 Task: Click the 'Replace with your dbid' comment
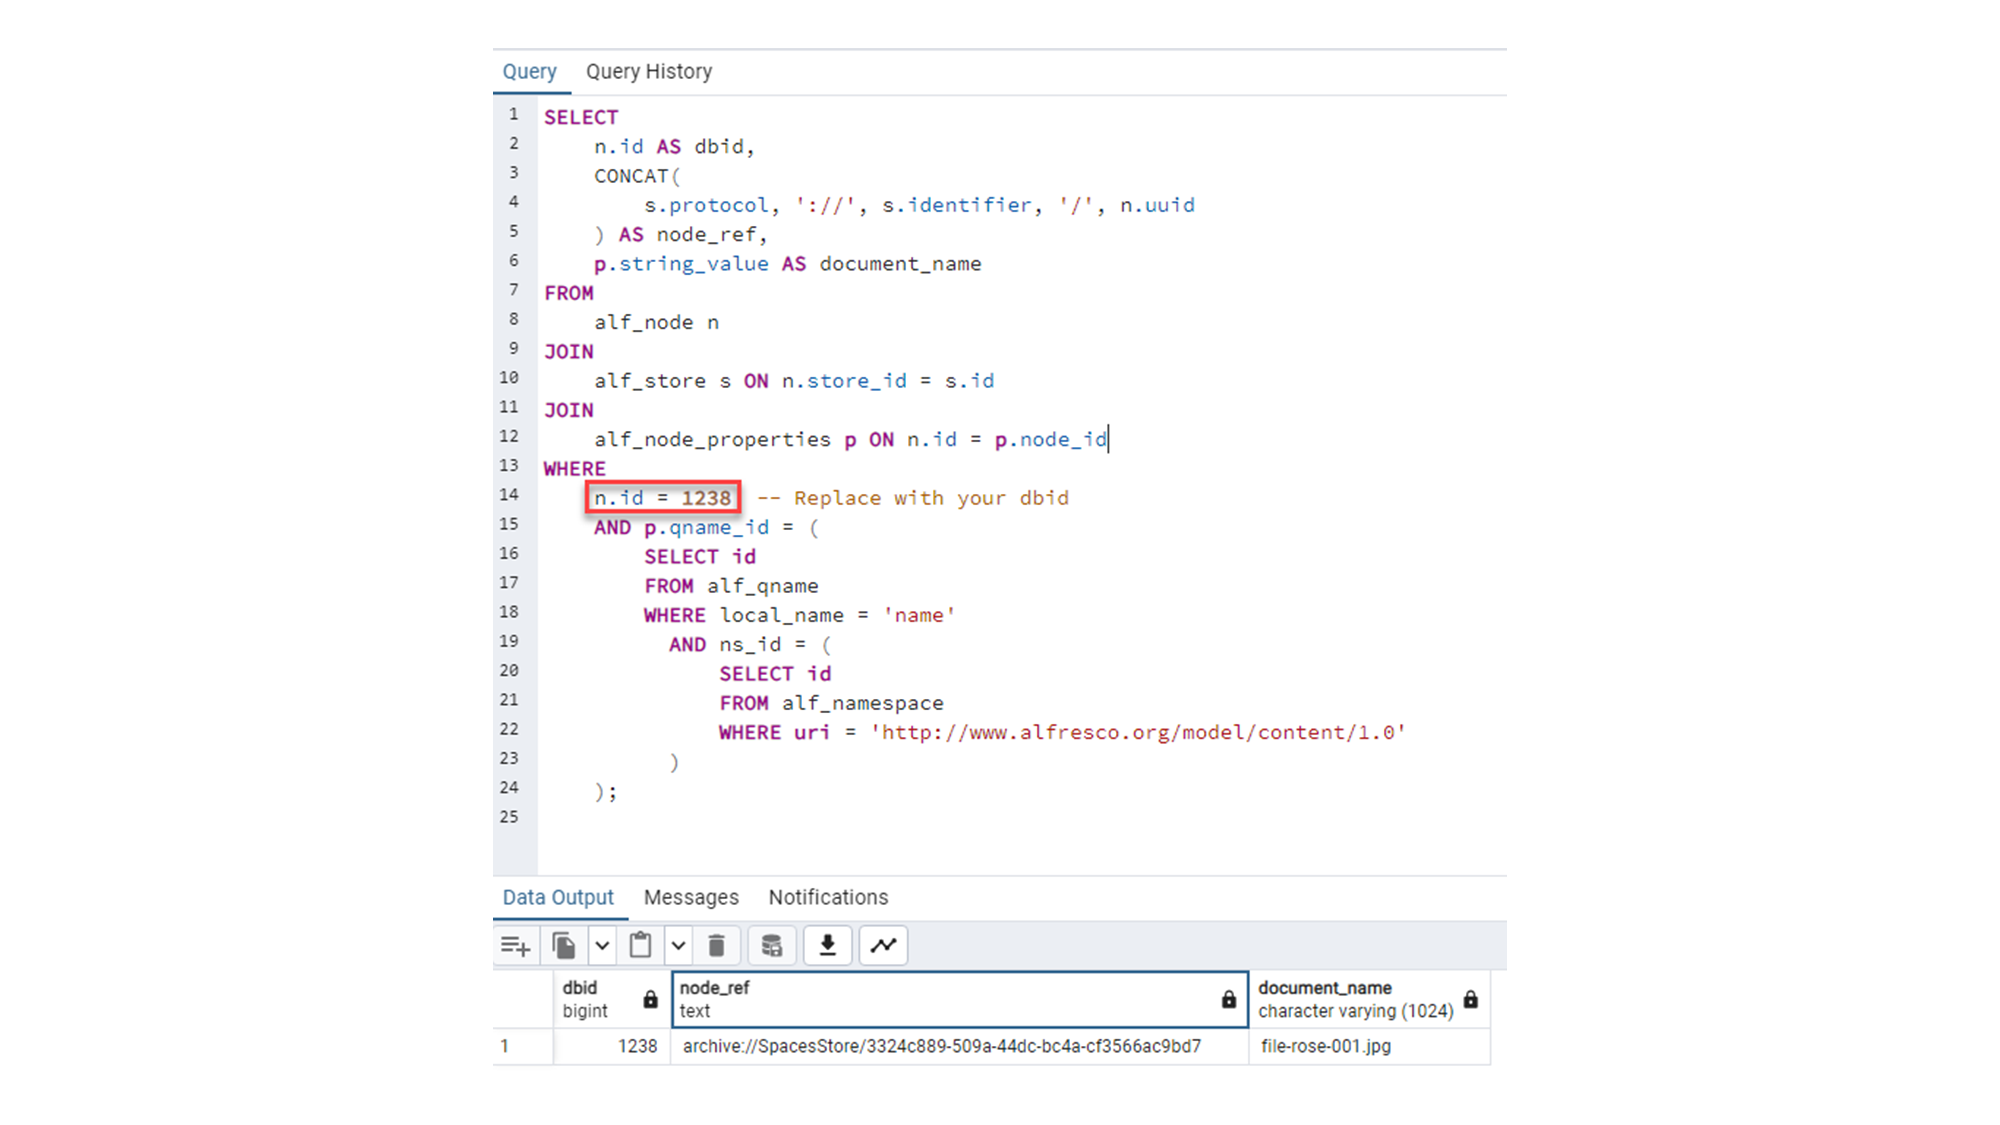[931, 498]
